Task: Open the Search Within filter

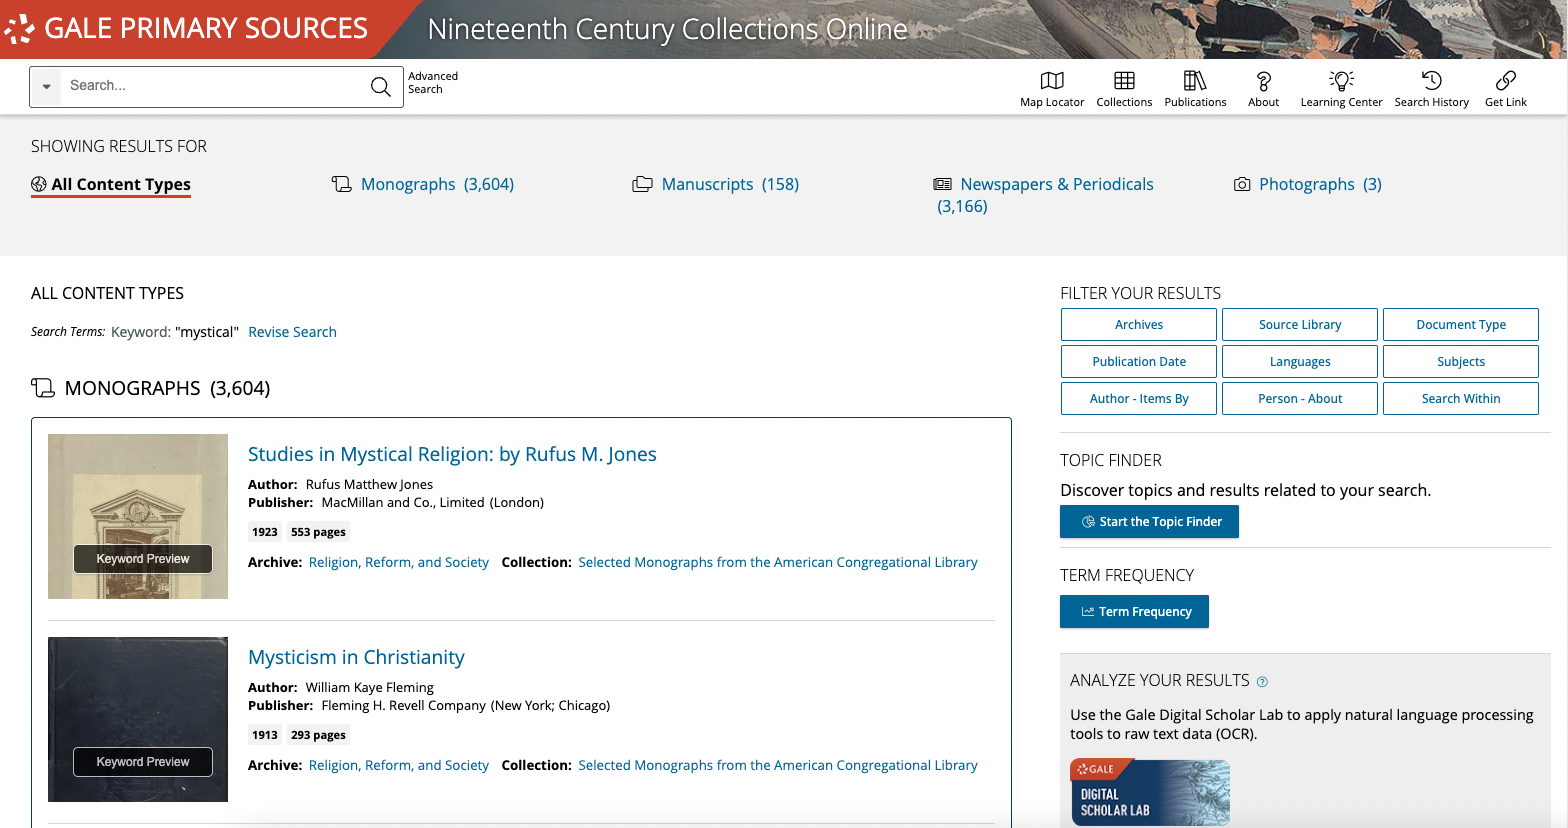Action: pyautogui.click(x=1461, y=399)
